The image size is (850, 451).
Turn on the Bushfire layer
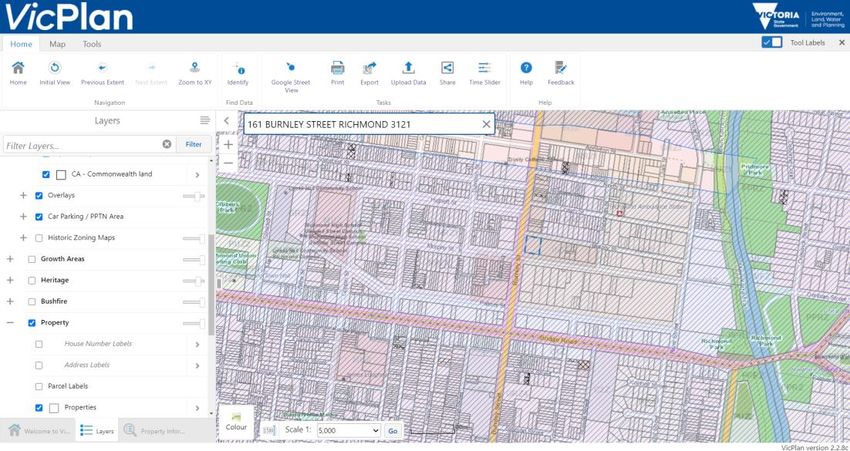click(31, 301)
